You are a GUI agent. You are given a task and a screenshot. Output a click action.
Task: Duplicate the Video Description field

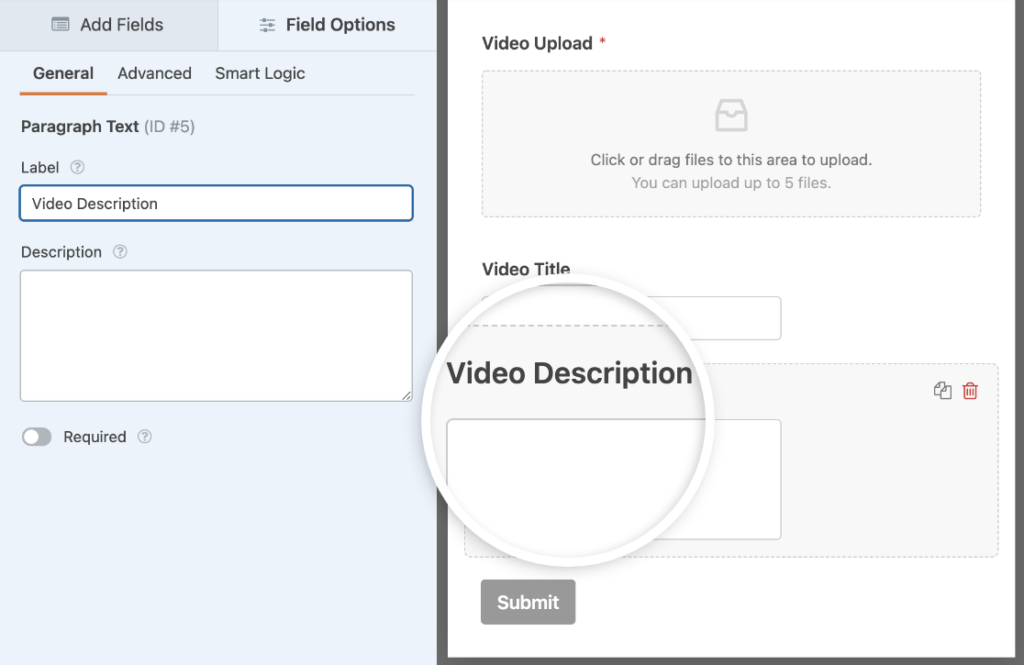pos(941,390)
